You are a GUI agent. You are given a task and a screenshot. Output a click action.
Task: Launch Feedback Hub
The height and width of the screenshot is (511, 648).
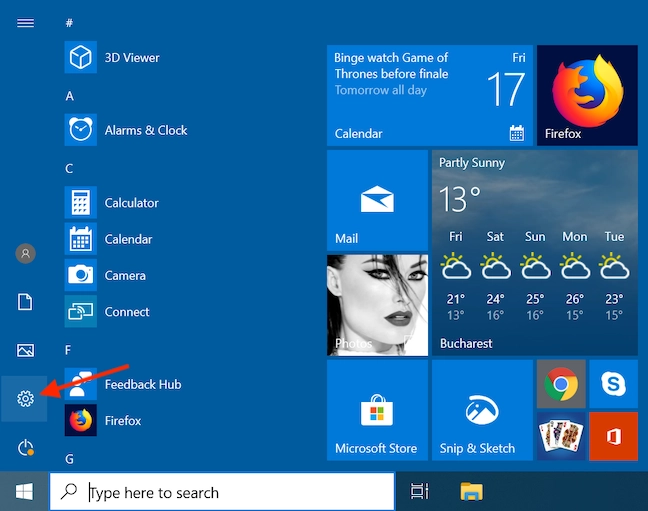coord(123,384)
